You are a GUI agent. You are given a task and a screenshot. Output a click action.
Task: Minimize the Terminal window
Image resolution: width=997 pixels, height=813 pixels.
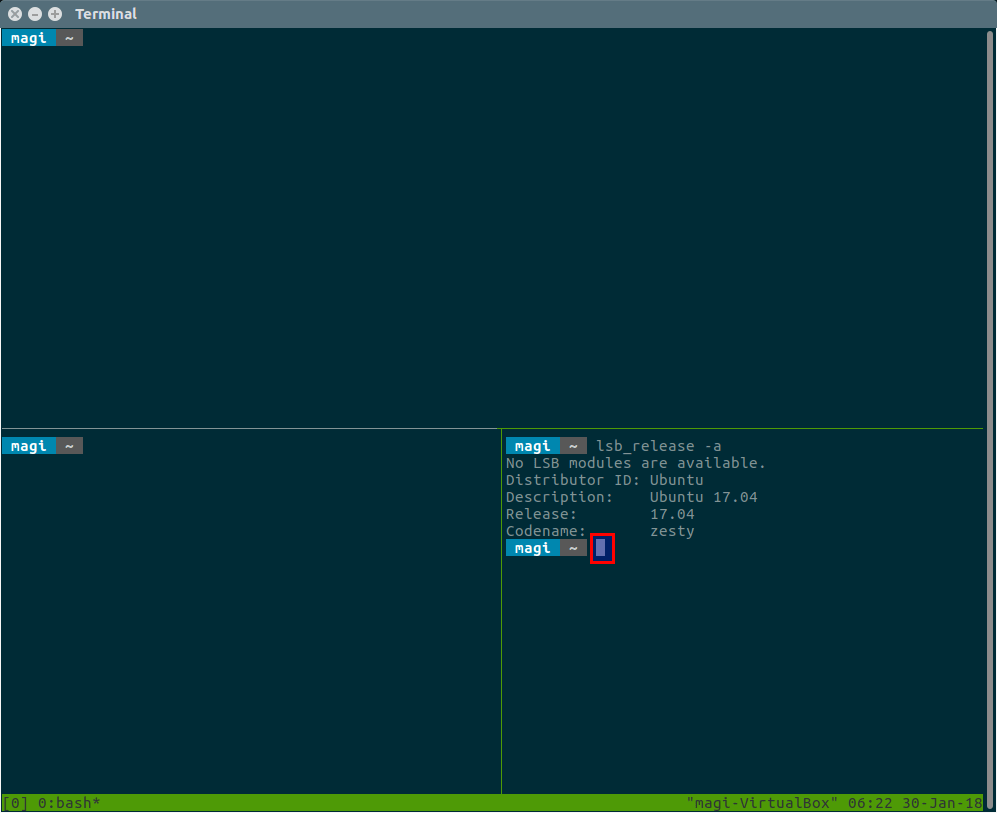(35, 14)
